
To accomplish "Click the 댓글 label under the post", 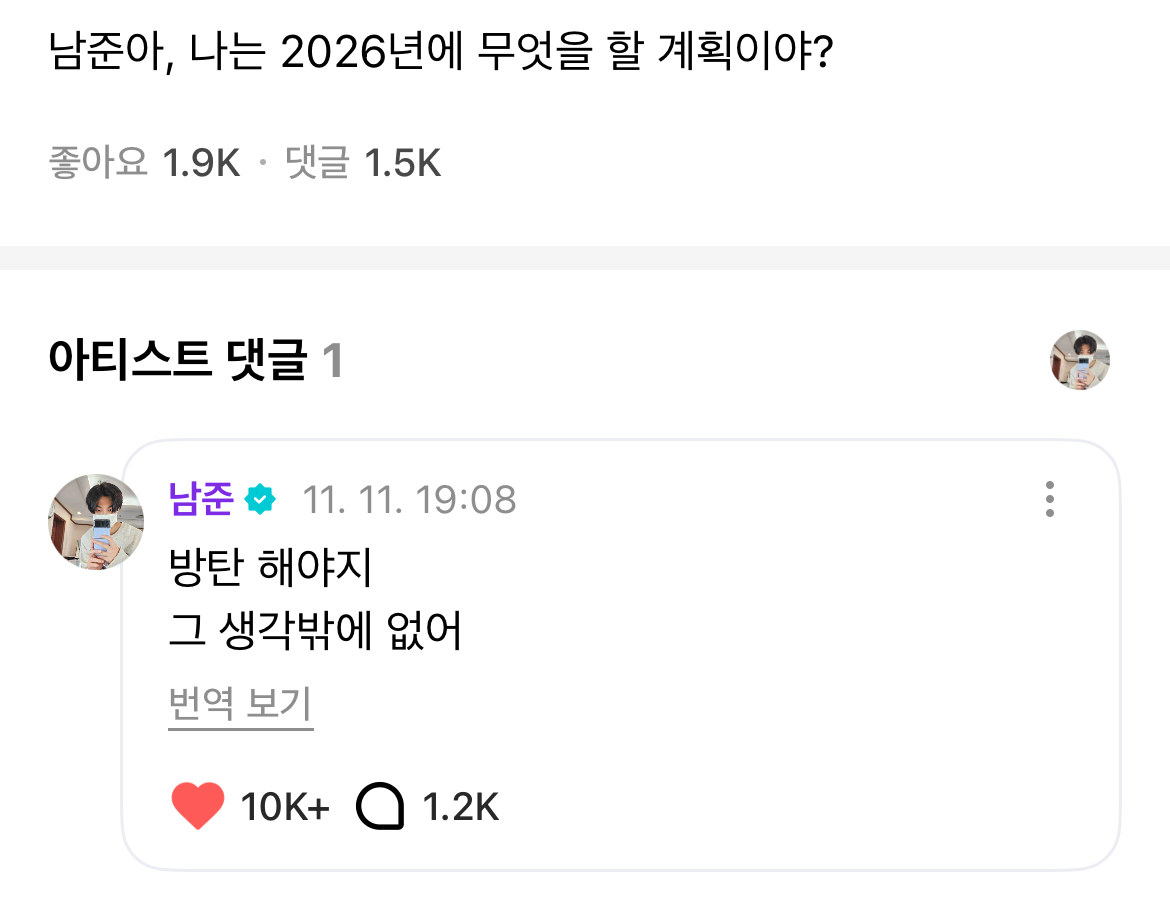I will point(317,163).
